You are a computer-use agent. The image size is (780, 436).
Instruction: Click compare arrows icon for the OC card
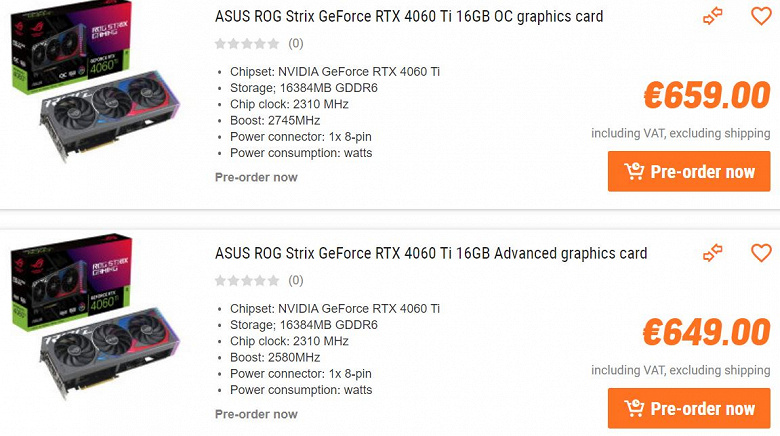click(x=713, y=16)
